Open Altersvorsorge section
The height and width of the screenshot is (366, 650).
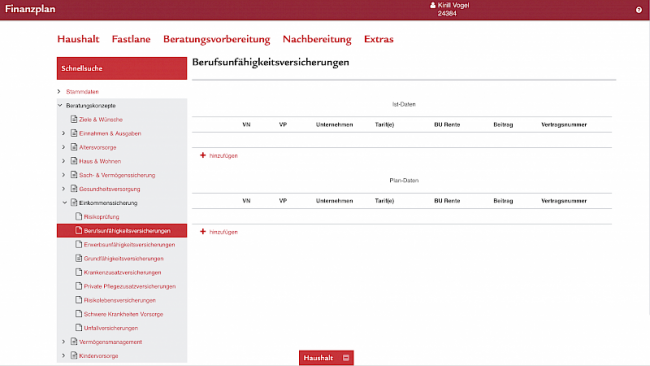(x=97, y=147)
